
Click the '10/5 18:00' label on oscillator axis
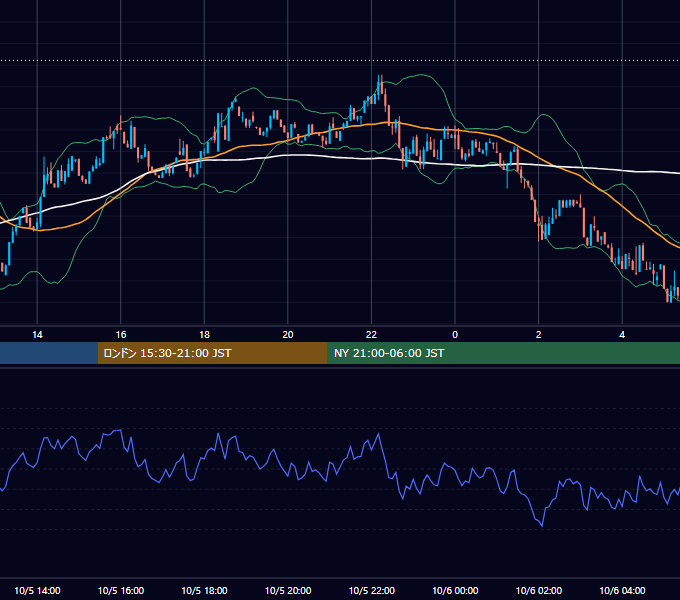point(204,590)
